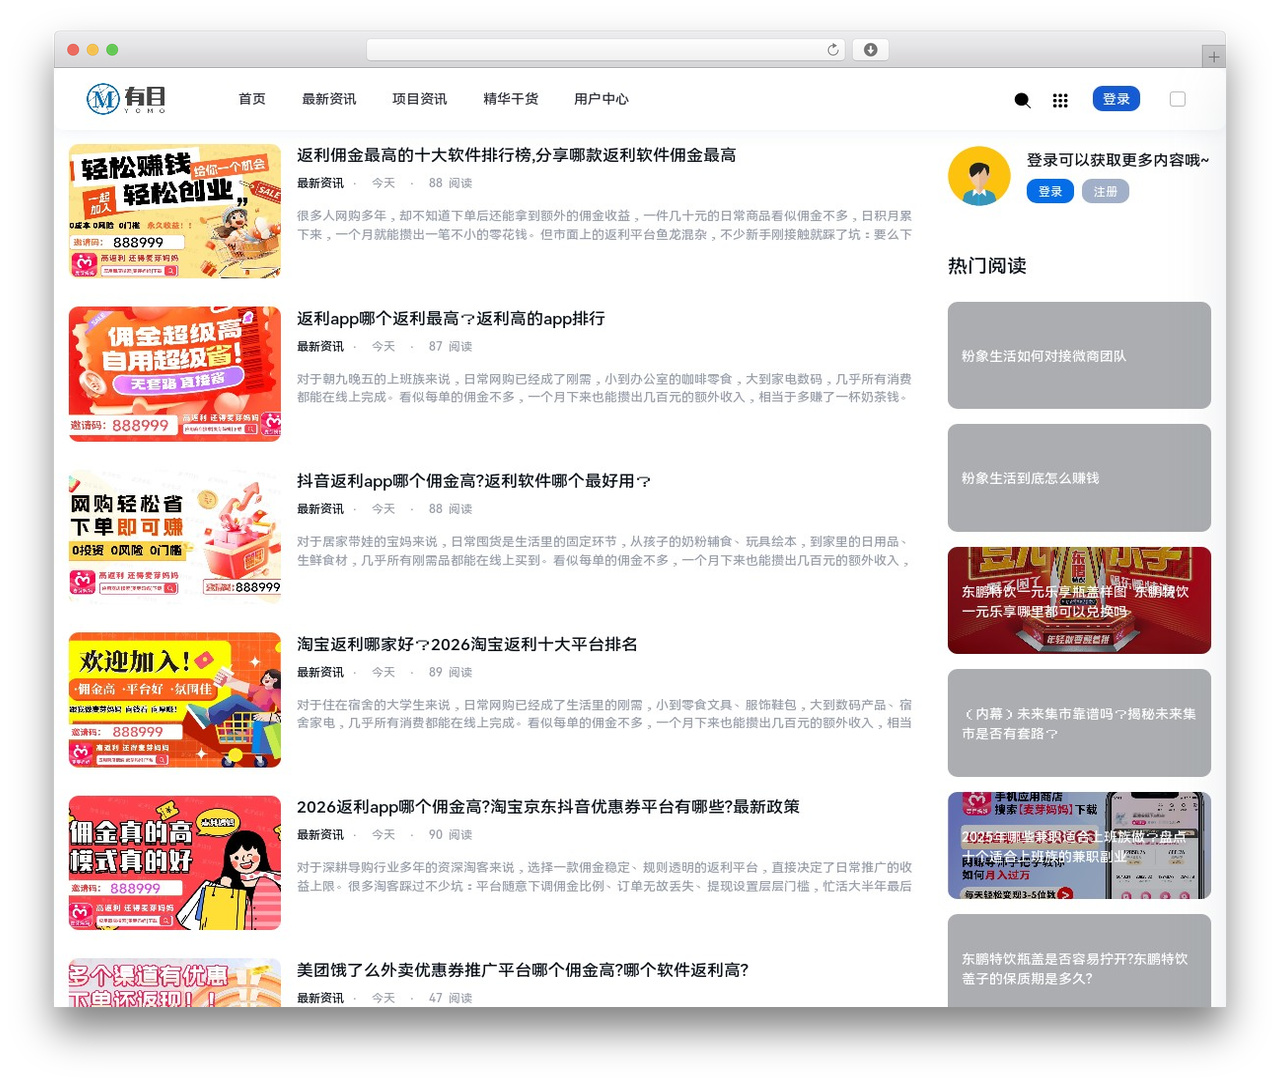
Task: Click 最新资讯 tag under 抖音返利app article
Action: click(x=320, y=509)
